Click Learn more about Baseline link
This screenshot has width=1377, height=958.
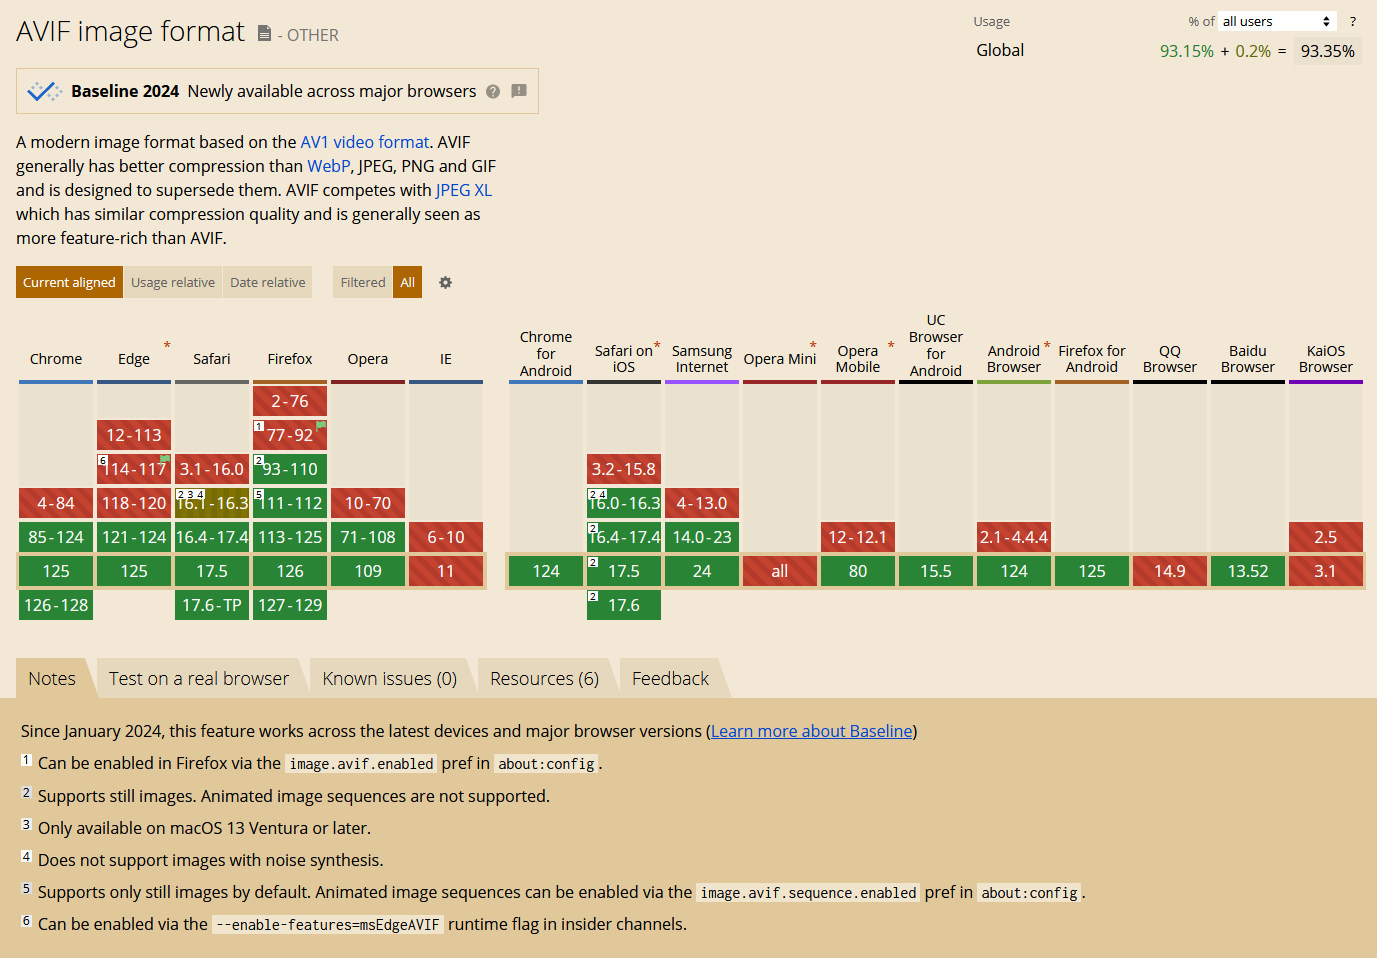tap(812, 731)
